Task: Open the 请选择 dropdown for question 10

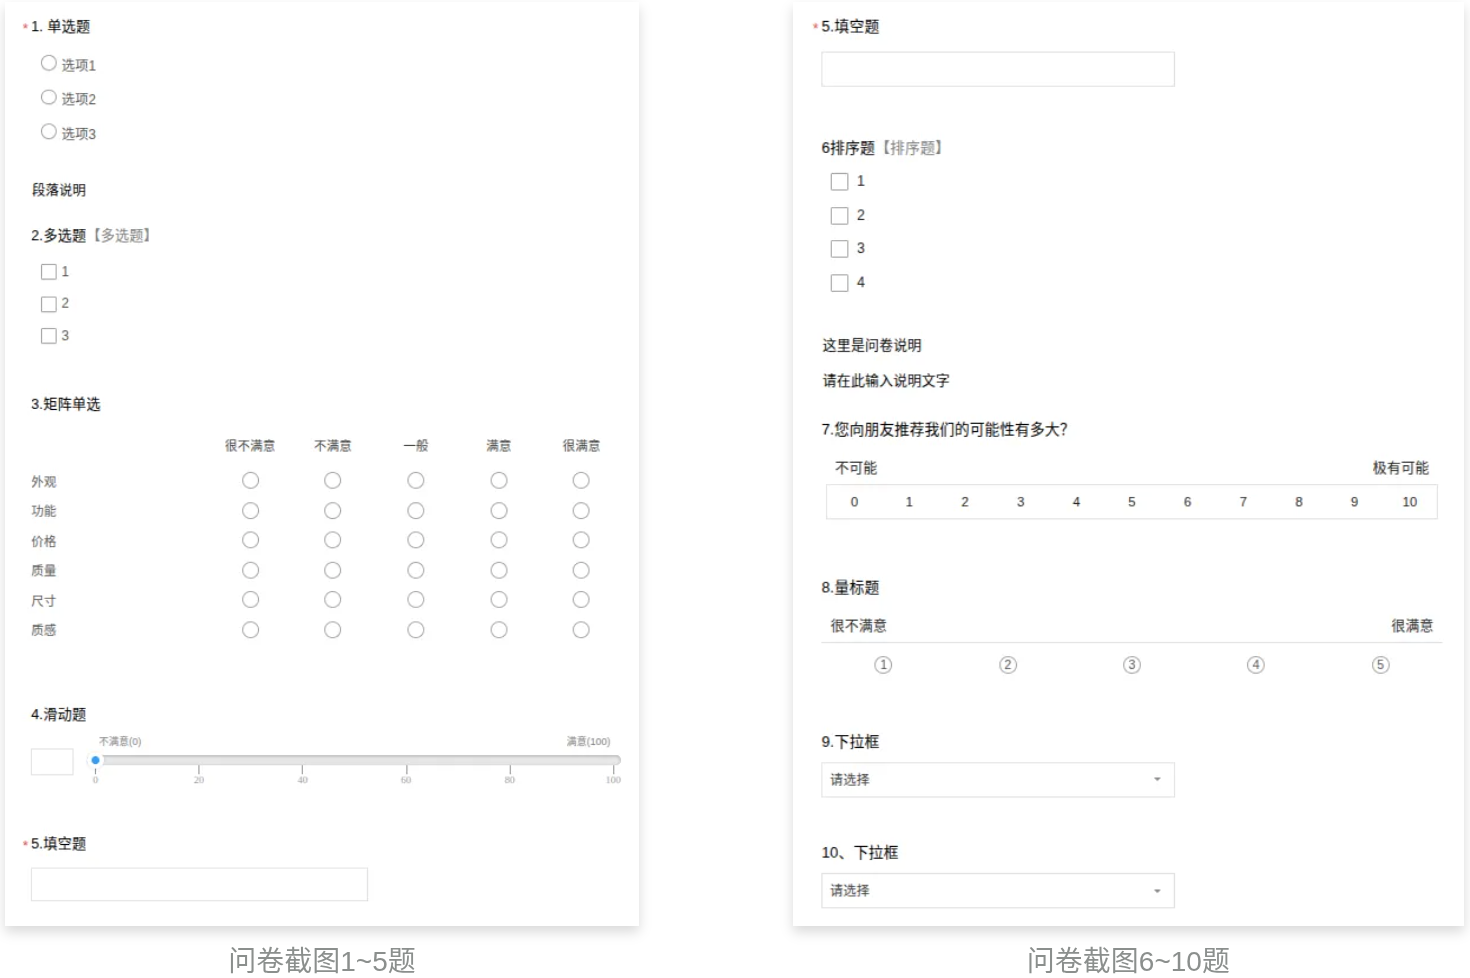Action: coord(997,890)
